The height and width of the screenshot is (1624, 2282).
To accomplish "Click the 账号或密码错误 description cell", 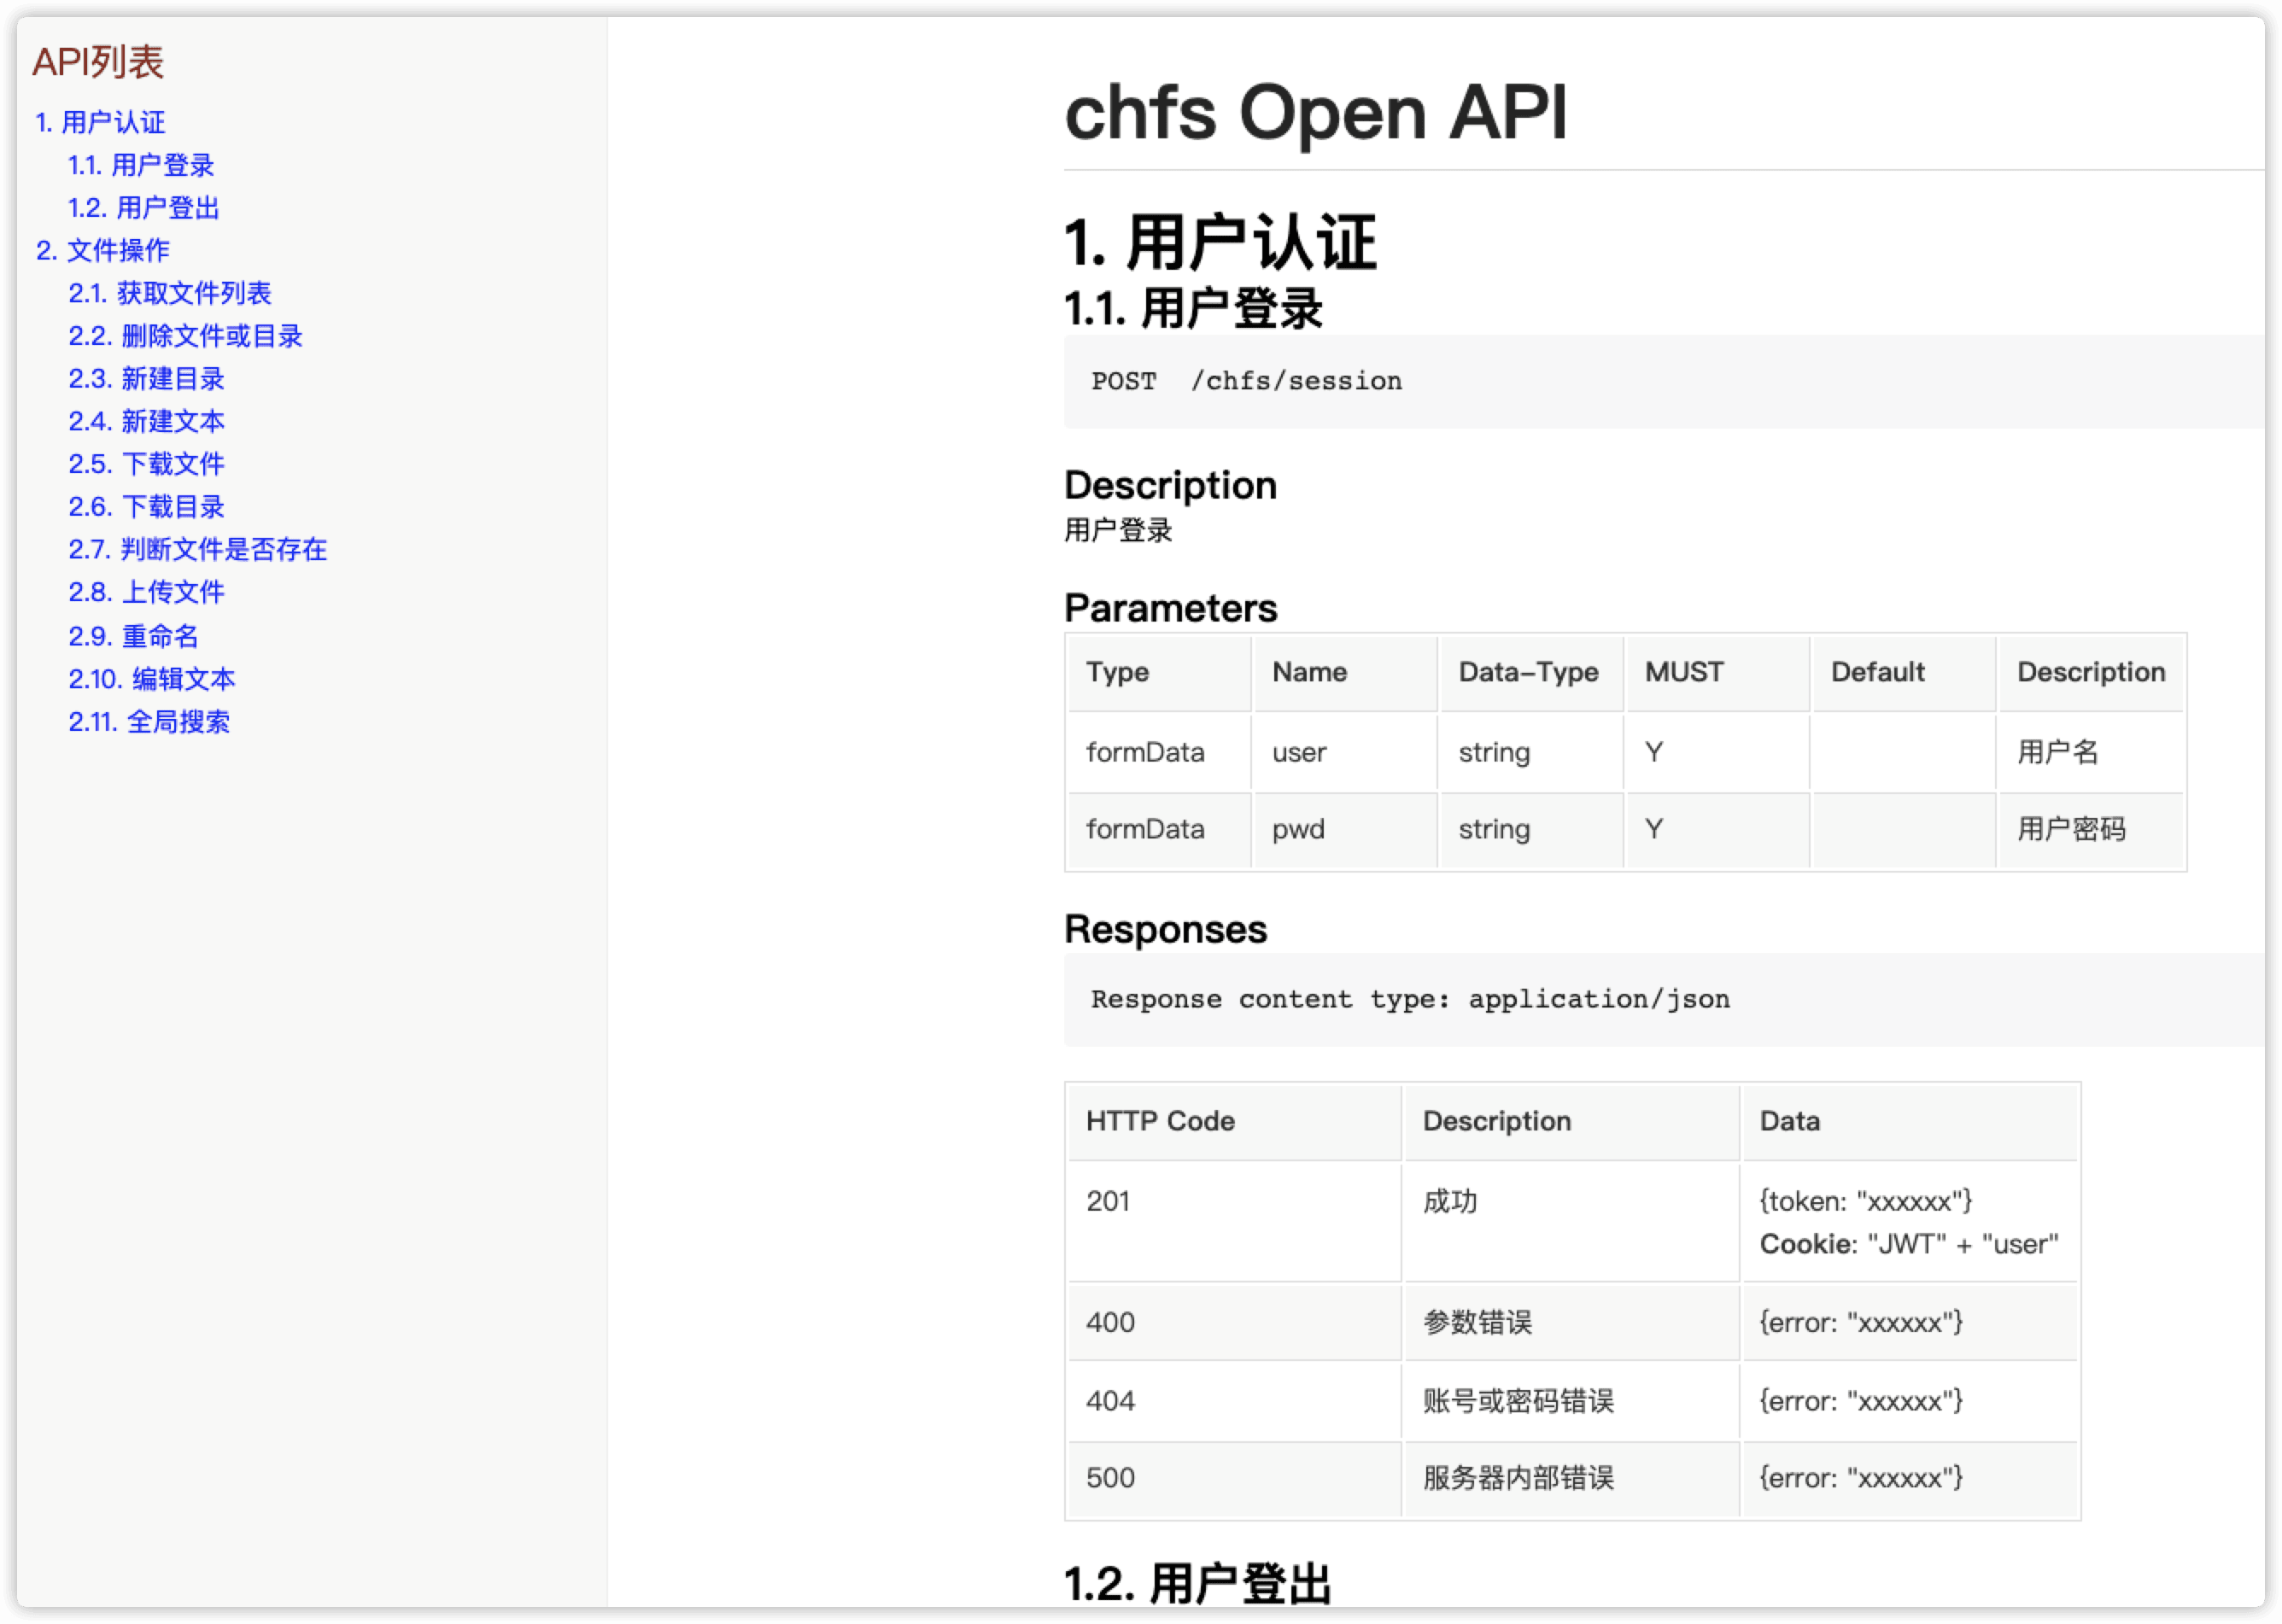I will click(1571, 1401).
